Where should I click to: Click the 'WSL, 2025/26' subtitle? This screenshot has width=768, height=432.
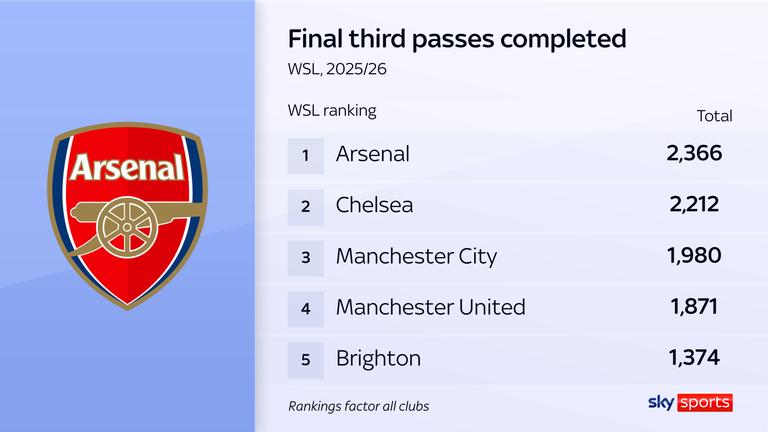pos(336,74)
